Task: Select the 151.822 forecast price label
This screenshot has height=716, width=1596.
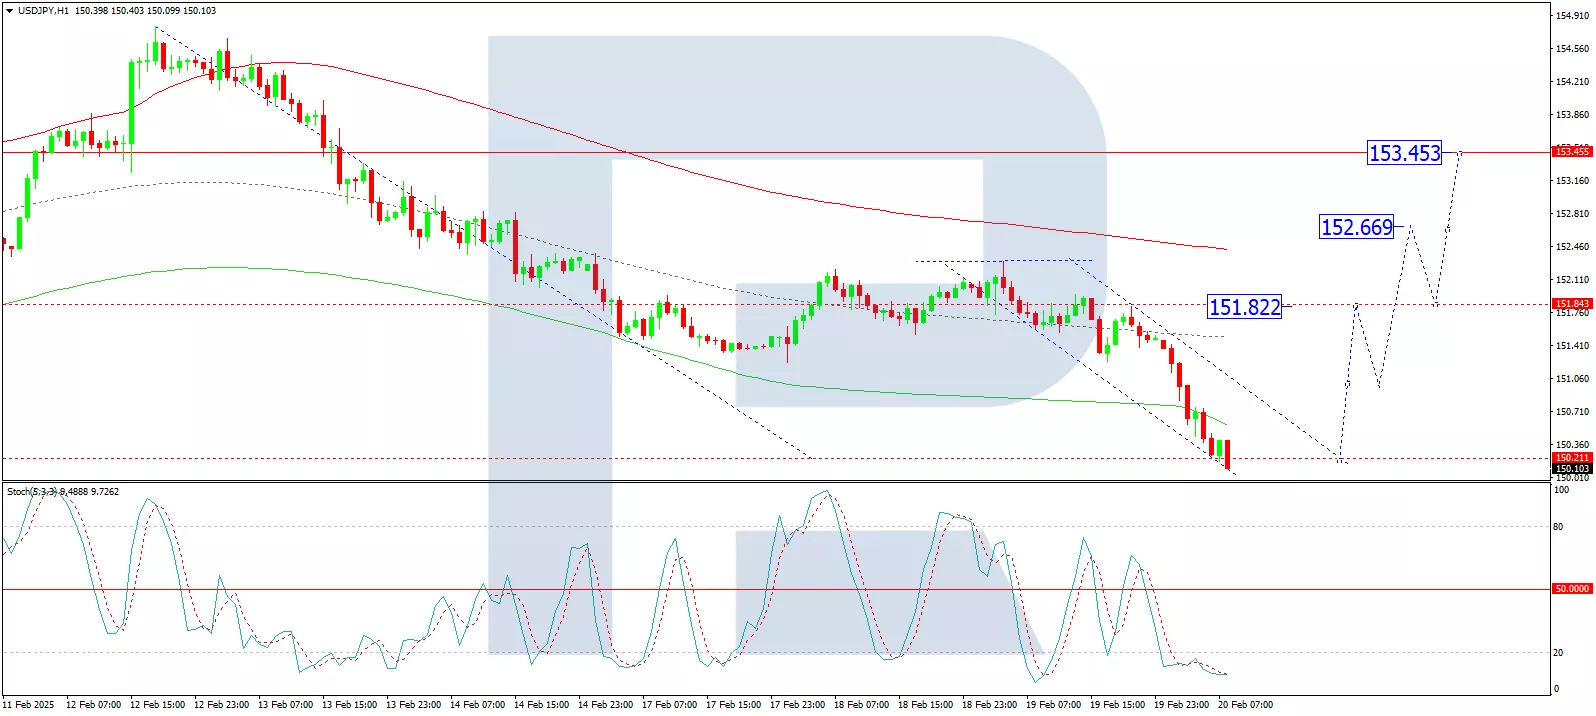Action: (1244, 307)
